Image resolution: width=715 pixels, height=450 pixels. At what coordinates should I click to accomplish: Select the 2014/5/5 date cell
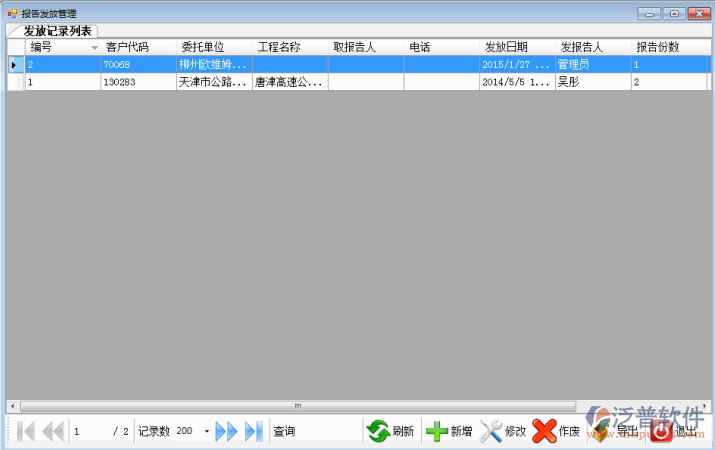click(x=517, y=82)
